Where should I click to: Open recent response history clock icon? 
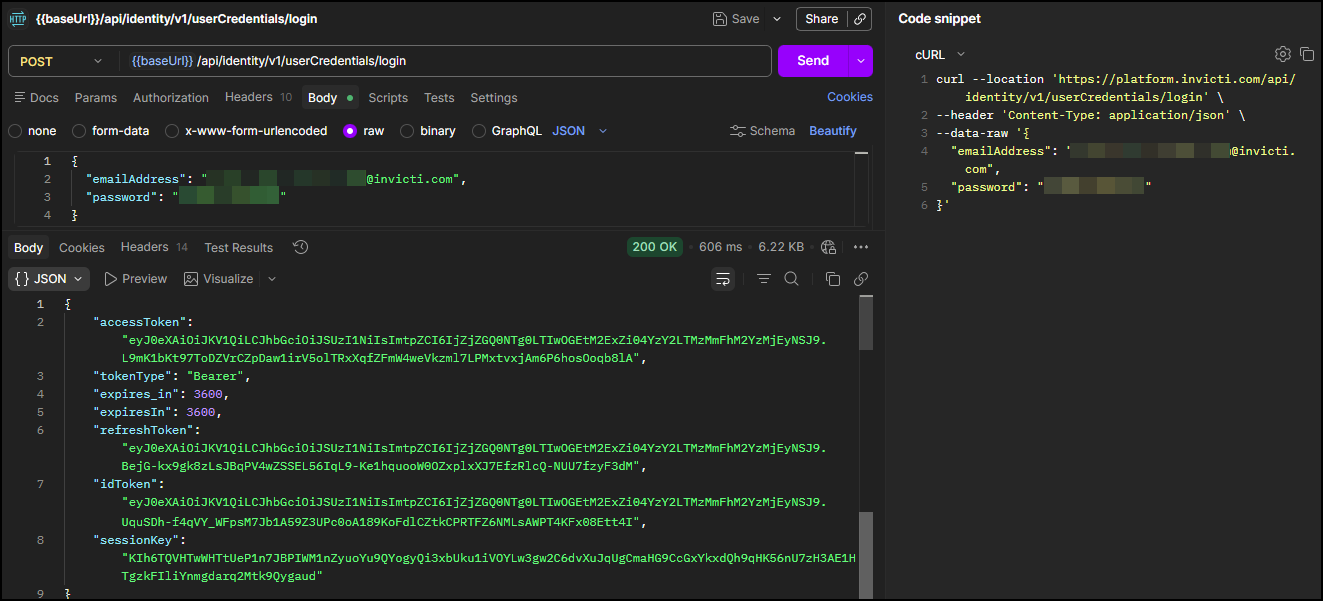(x=300, y=247)
